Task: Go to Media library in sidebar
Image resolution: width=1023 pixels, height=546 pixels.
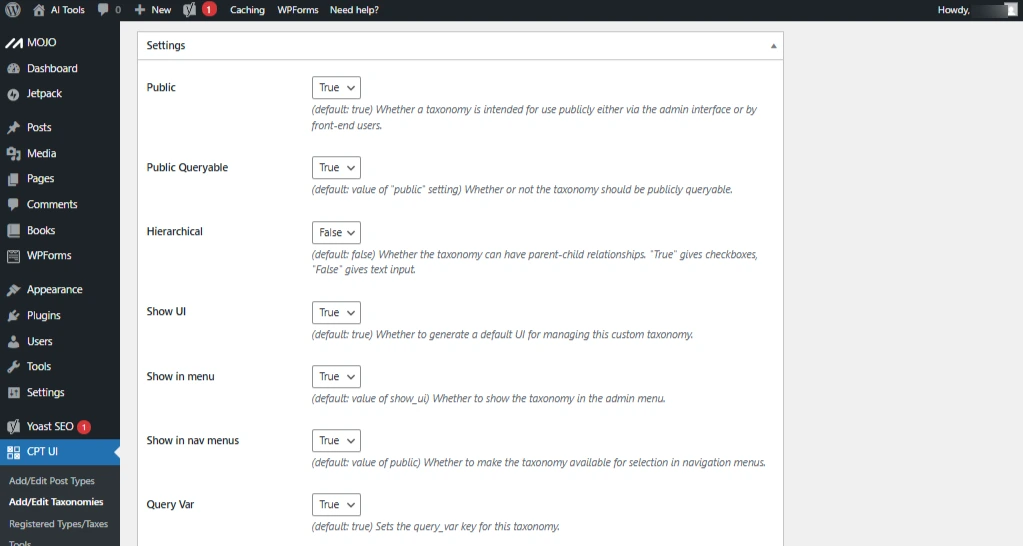Action: pos(41,154)
